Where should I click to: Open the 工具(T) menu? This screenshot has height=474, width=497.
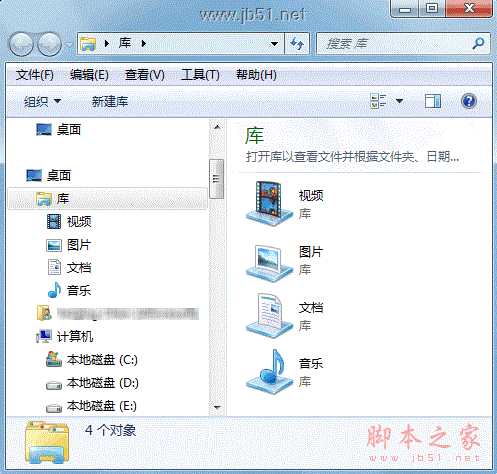[200, 75]
